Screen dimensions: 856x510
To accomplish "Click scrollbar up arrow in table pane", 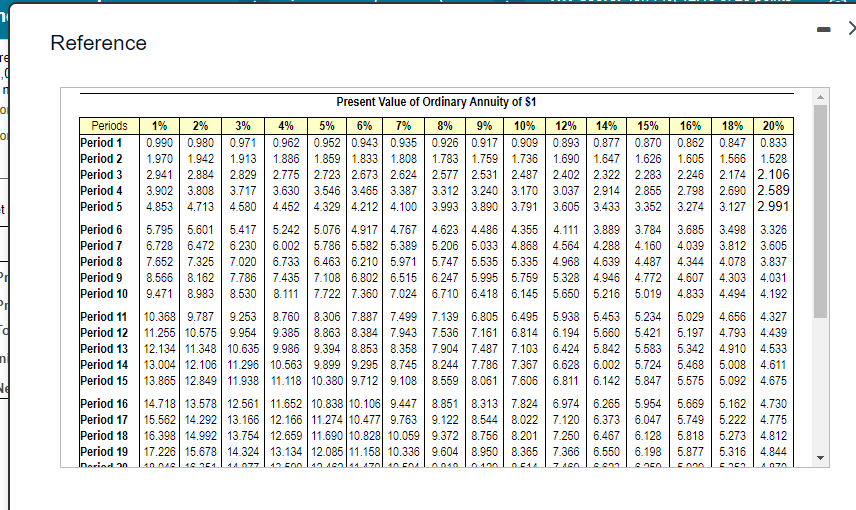I will (820, 97).
